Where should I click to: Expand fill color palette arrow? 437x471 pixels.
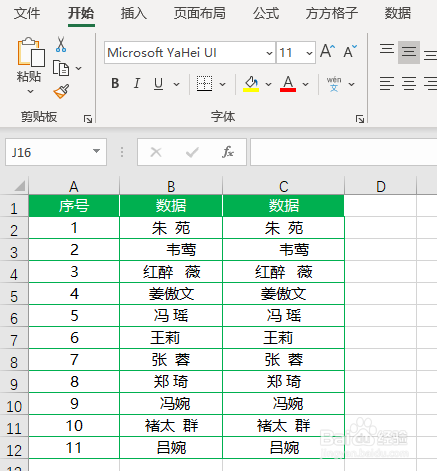tap(268, 84)
